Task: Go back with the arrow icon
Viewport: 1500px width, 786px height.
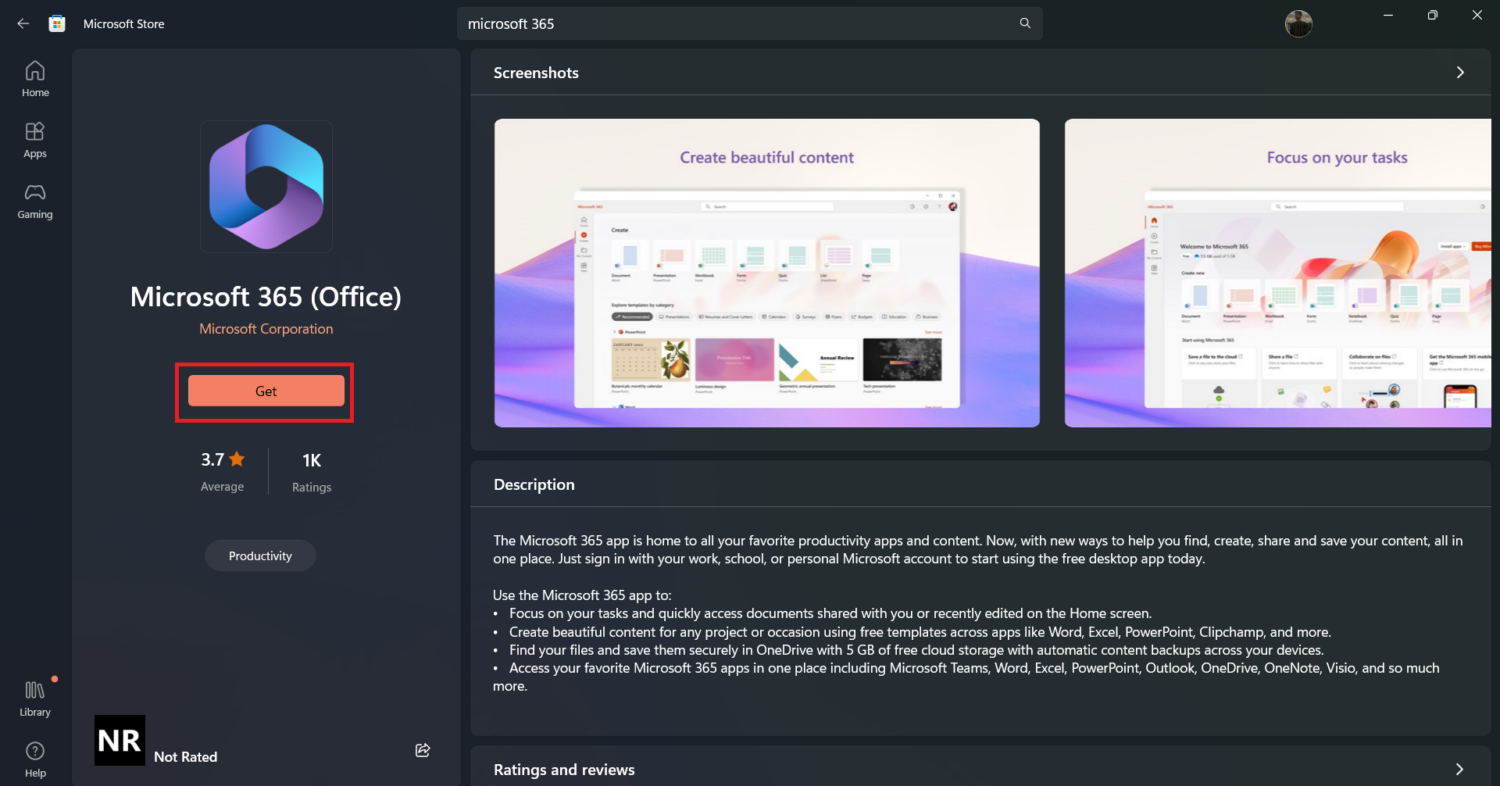Action: (23, 24)
